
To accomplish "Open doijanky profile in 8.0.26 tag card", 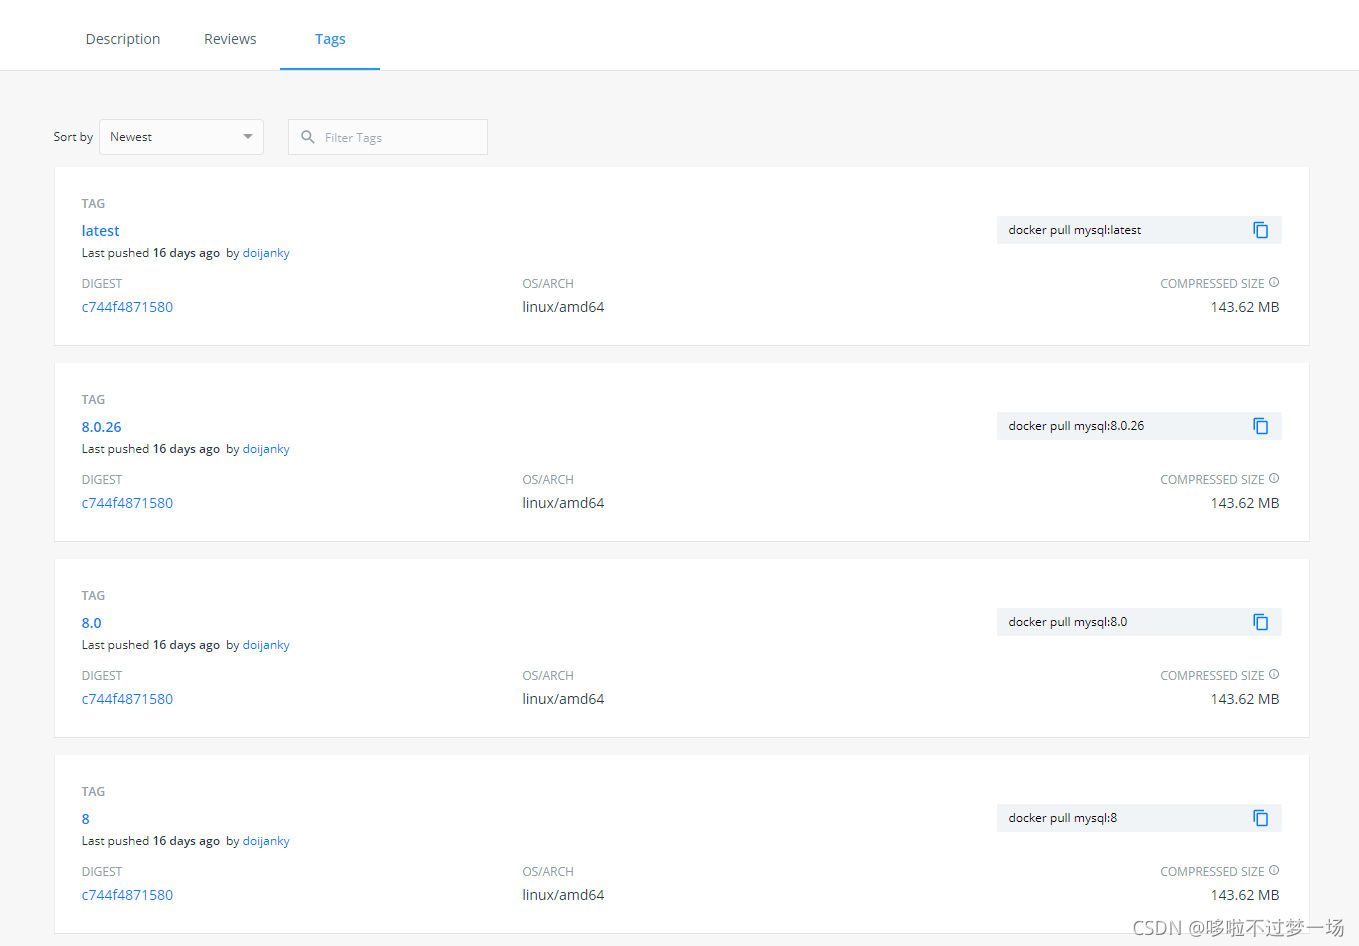I will tap(266, 449).
